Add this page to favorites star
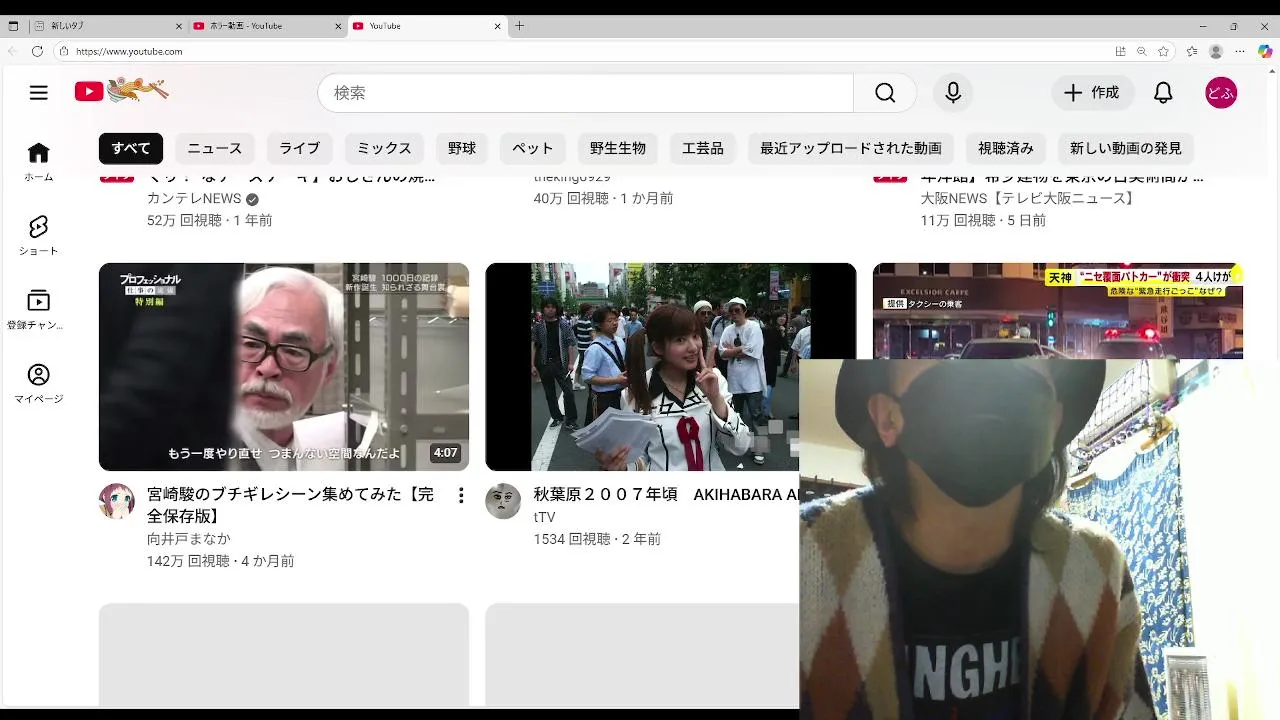Image resolution: width=1280 pixels, height=720 pixels. pyautogui.click(x=1163, y=51)
